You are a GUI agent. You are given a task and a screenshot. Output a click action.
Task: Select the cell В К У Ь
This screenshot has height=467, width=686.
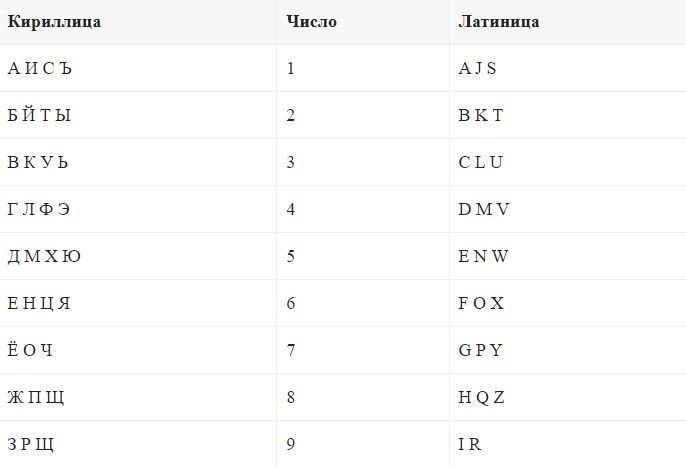(x=138, y=162)
